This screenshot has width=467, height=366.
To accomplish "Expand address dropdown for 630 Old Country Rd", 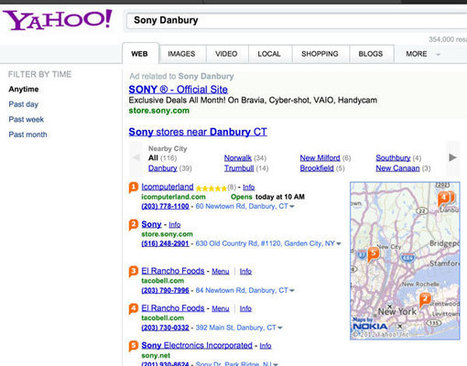I will [x=339, y=244].
